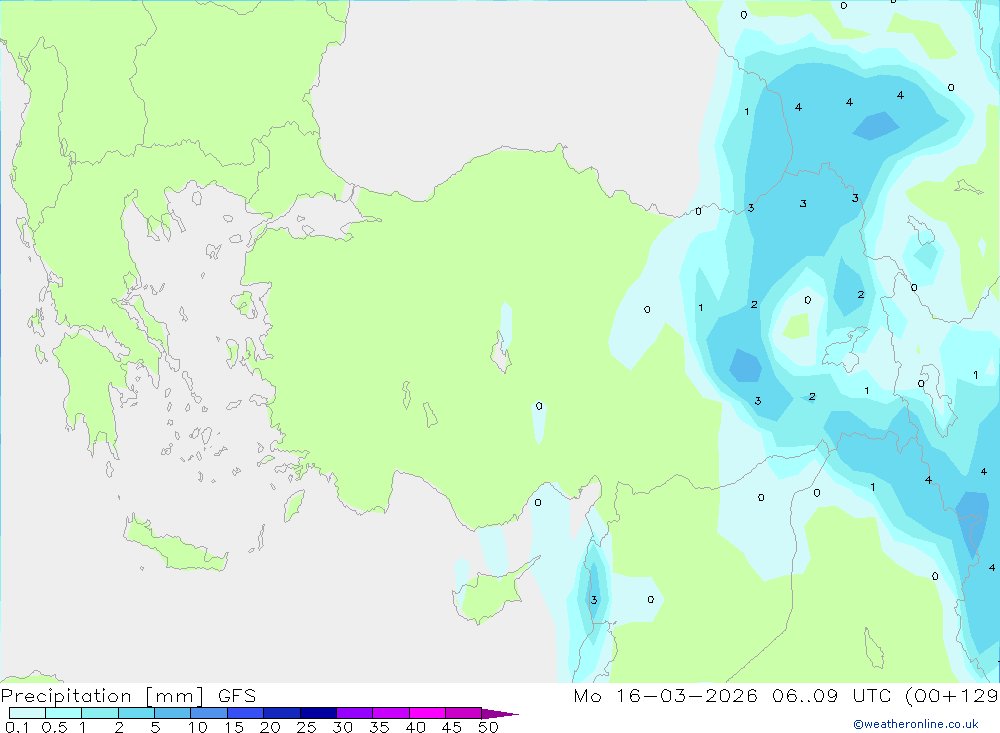This screenshot has height=733, width=1000.
Task: Click the legend label '0.5'
Action: point(55,727)
